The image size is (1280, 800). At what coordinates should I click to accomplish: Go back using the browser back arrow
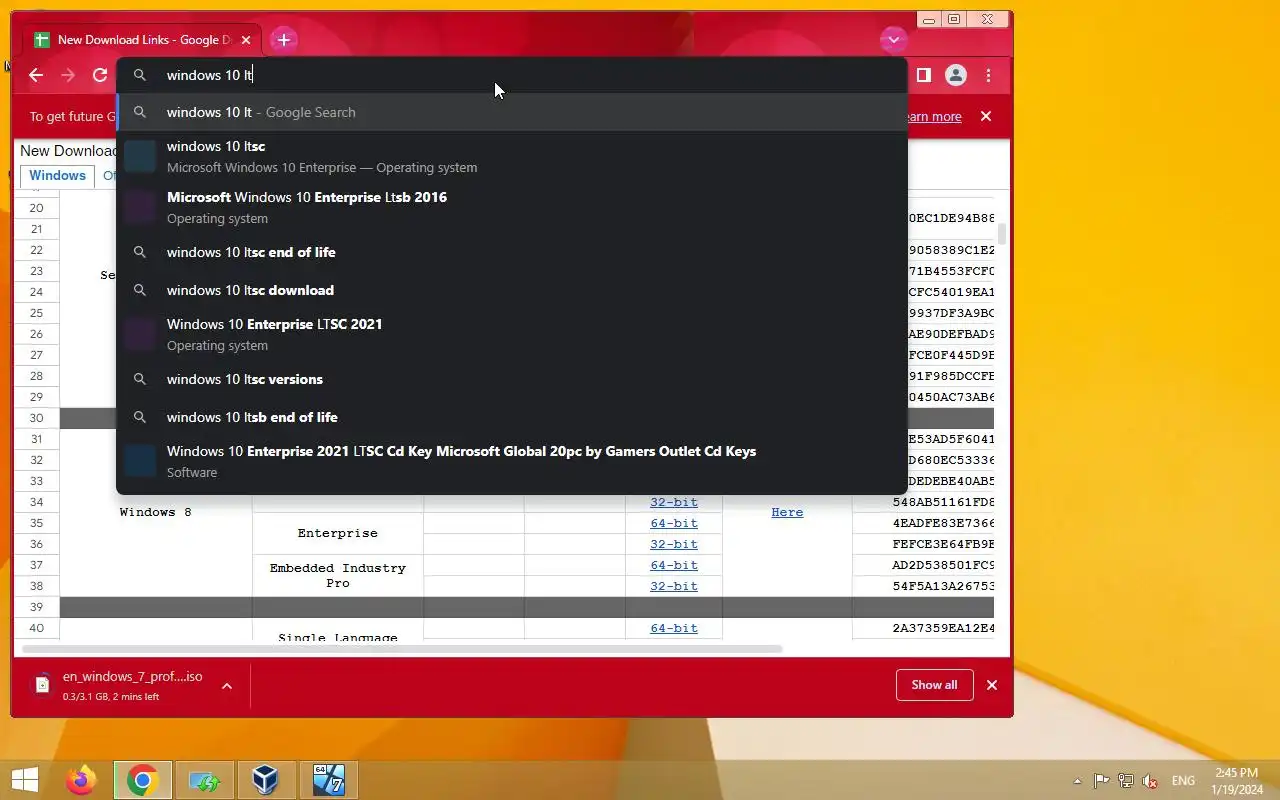[36, 75]
